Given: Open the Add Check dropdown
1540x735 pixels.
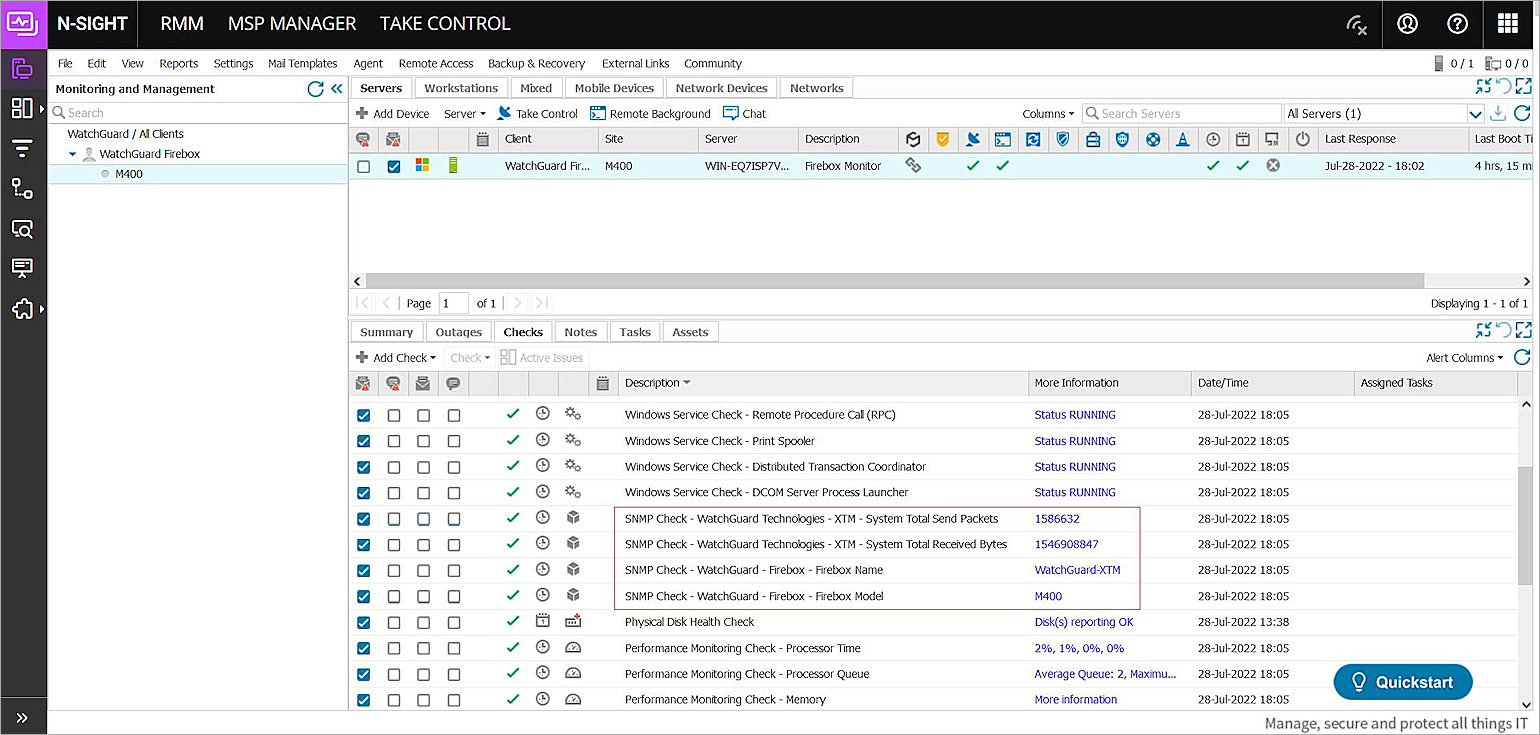Looking at the screenshot, I should (397, 358).
